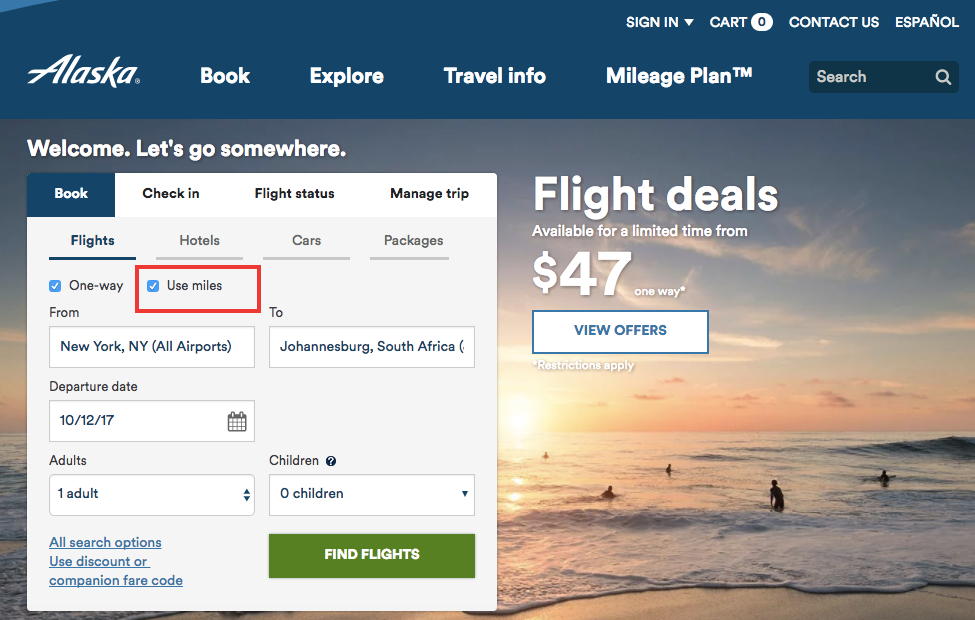Image resolution: width=975 pixels, height=620 pixels.
Task: Switch to the Check in tab
Action: click(171, 194)
